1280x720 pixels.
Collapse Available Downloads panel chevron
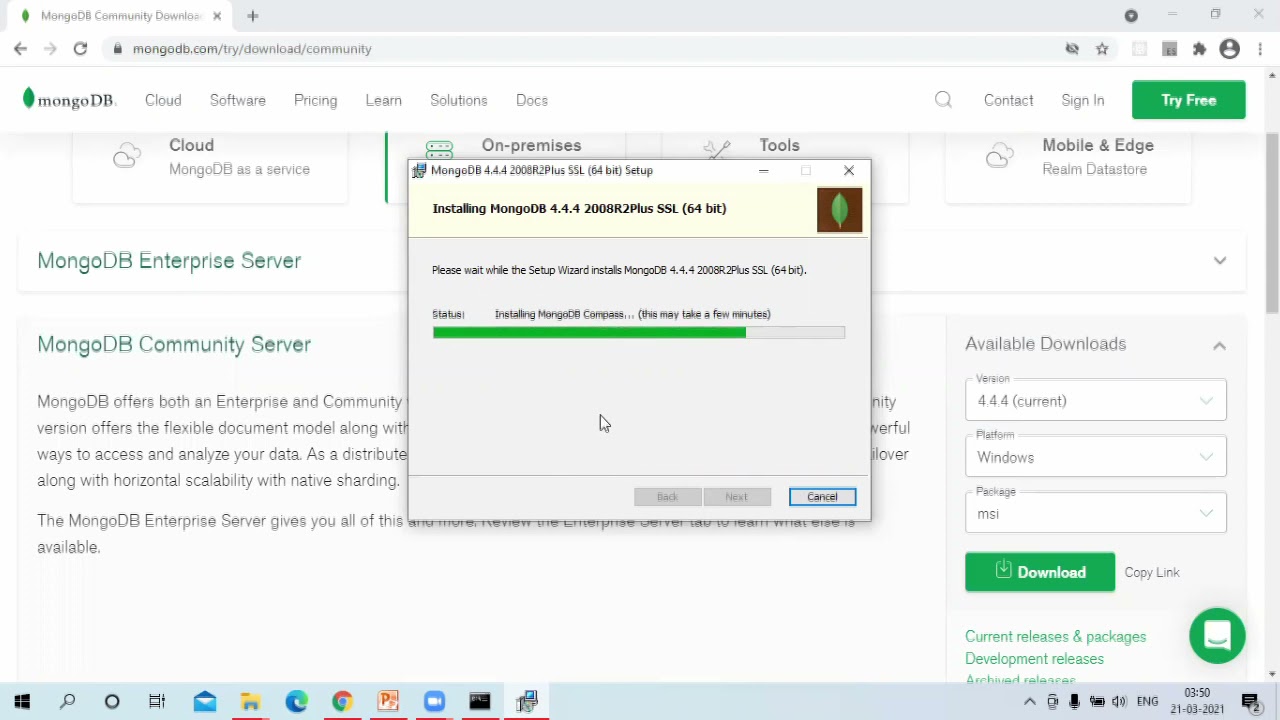pyautogui.click(x=1219, y=345)
